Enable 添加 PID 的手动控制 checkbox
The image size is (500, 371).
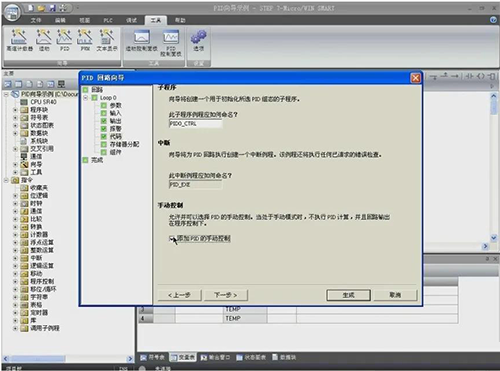(172, 238)
